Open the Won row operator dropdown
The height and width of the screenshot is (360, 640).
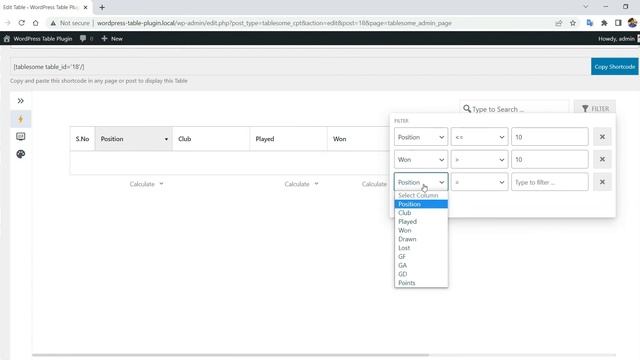pos(479,159)
